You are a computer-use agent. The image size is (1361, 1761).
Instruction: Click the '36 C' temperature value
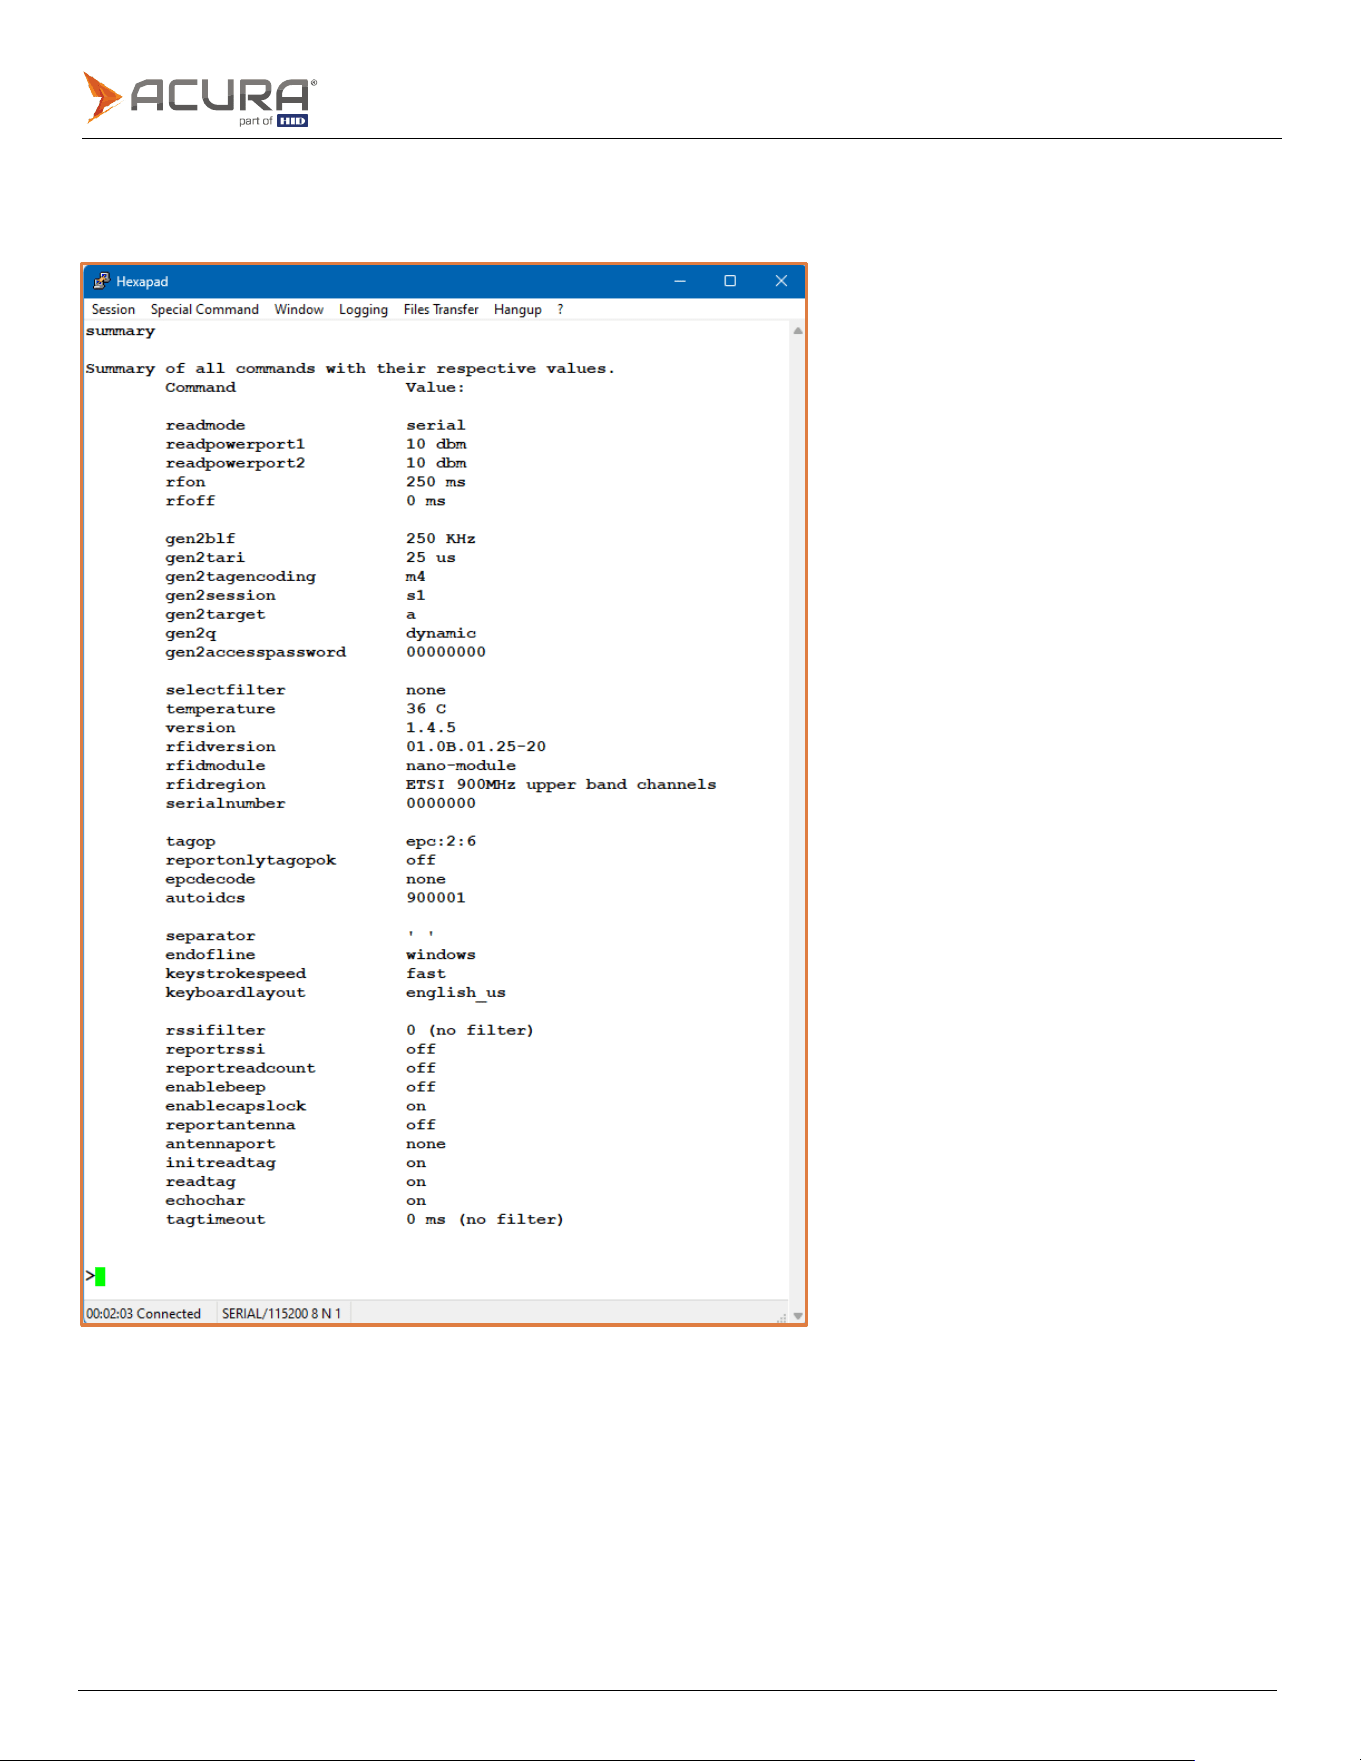point(426,709)
